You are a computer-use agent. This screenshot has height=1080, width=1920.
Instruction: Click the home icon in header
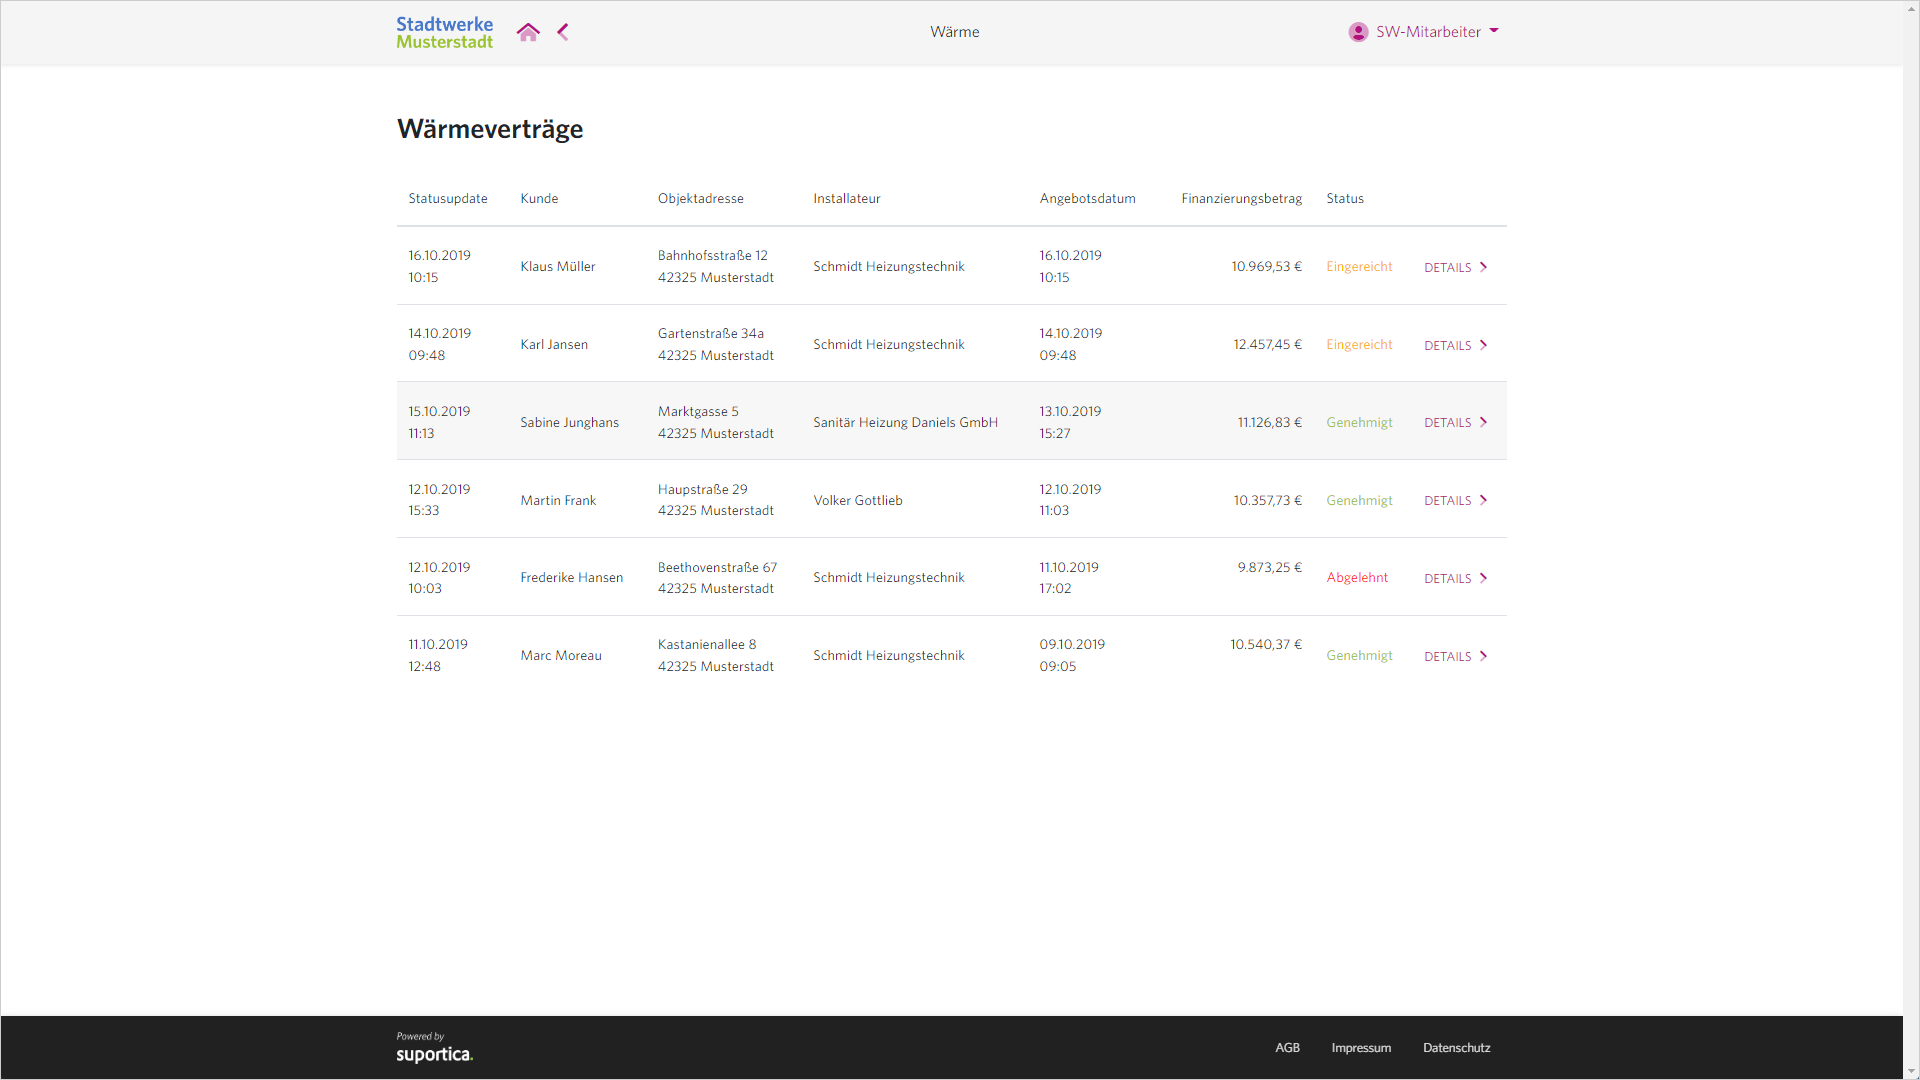click(528, 32)
